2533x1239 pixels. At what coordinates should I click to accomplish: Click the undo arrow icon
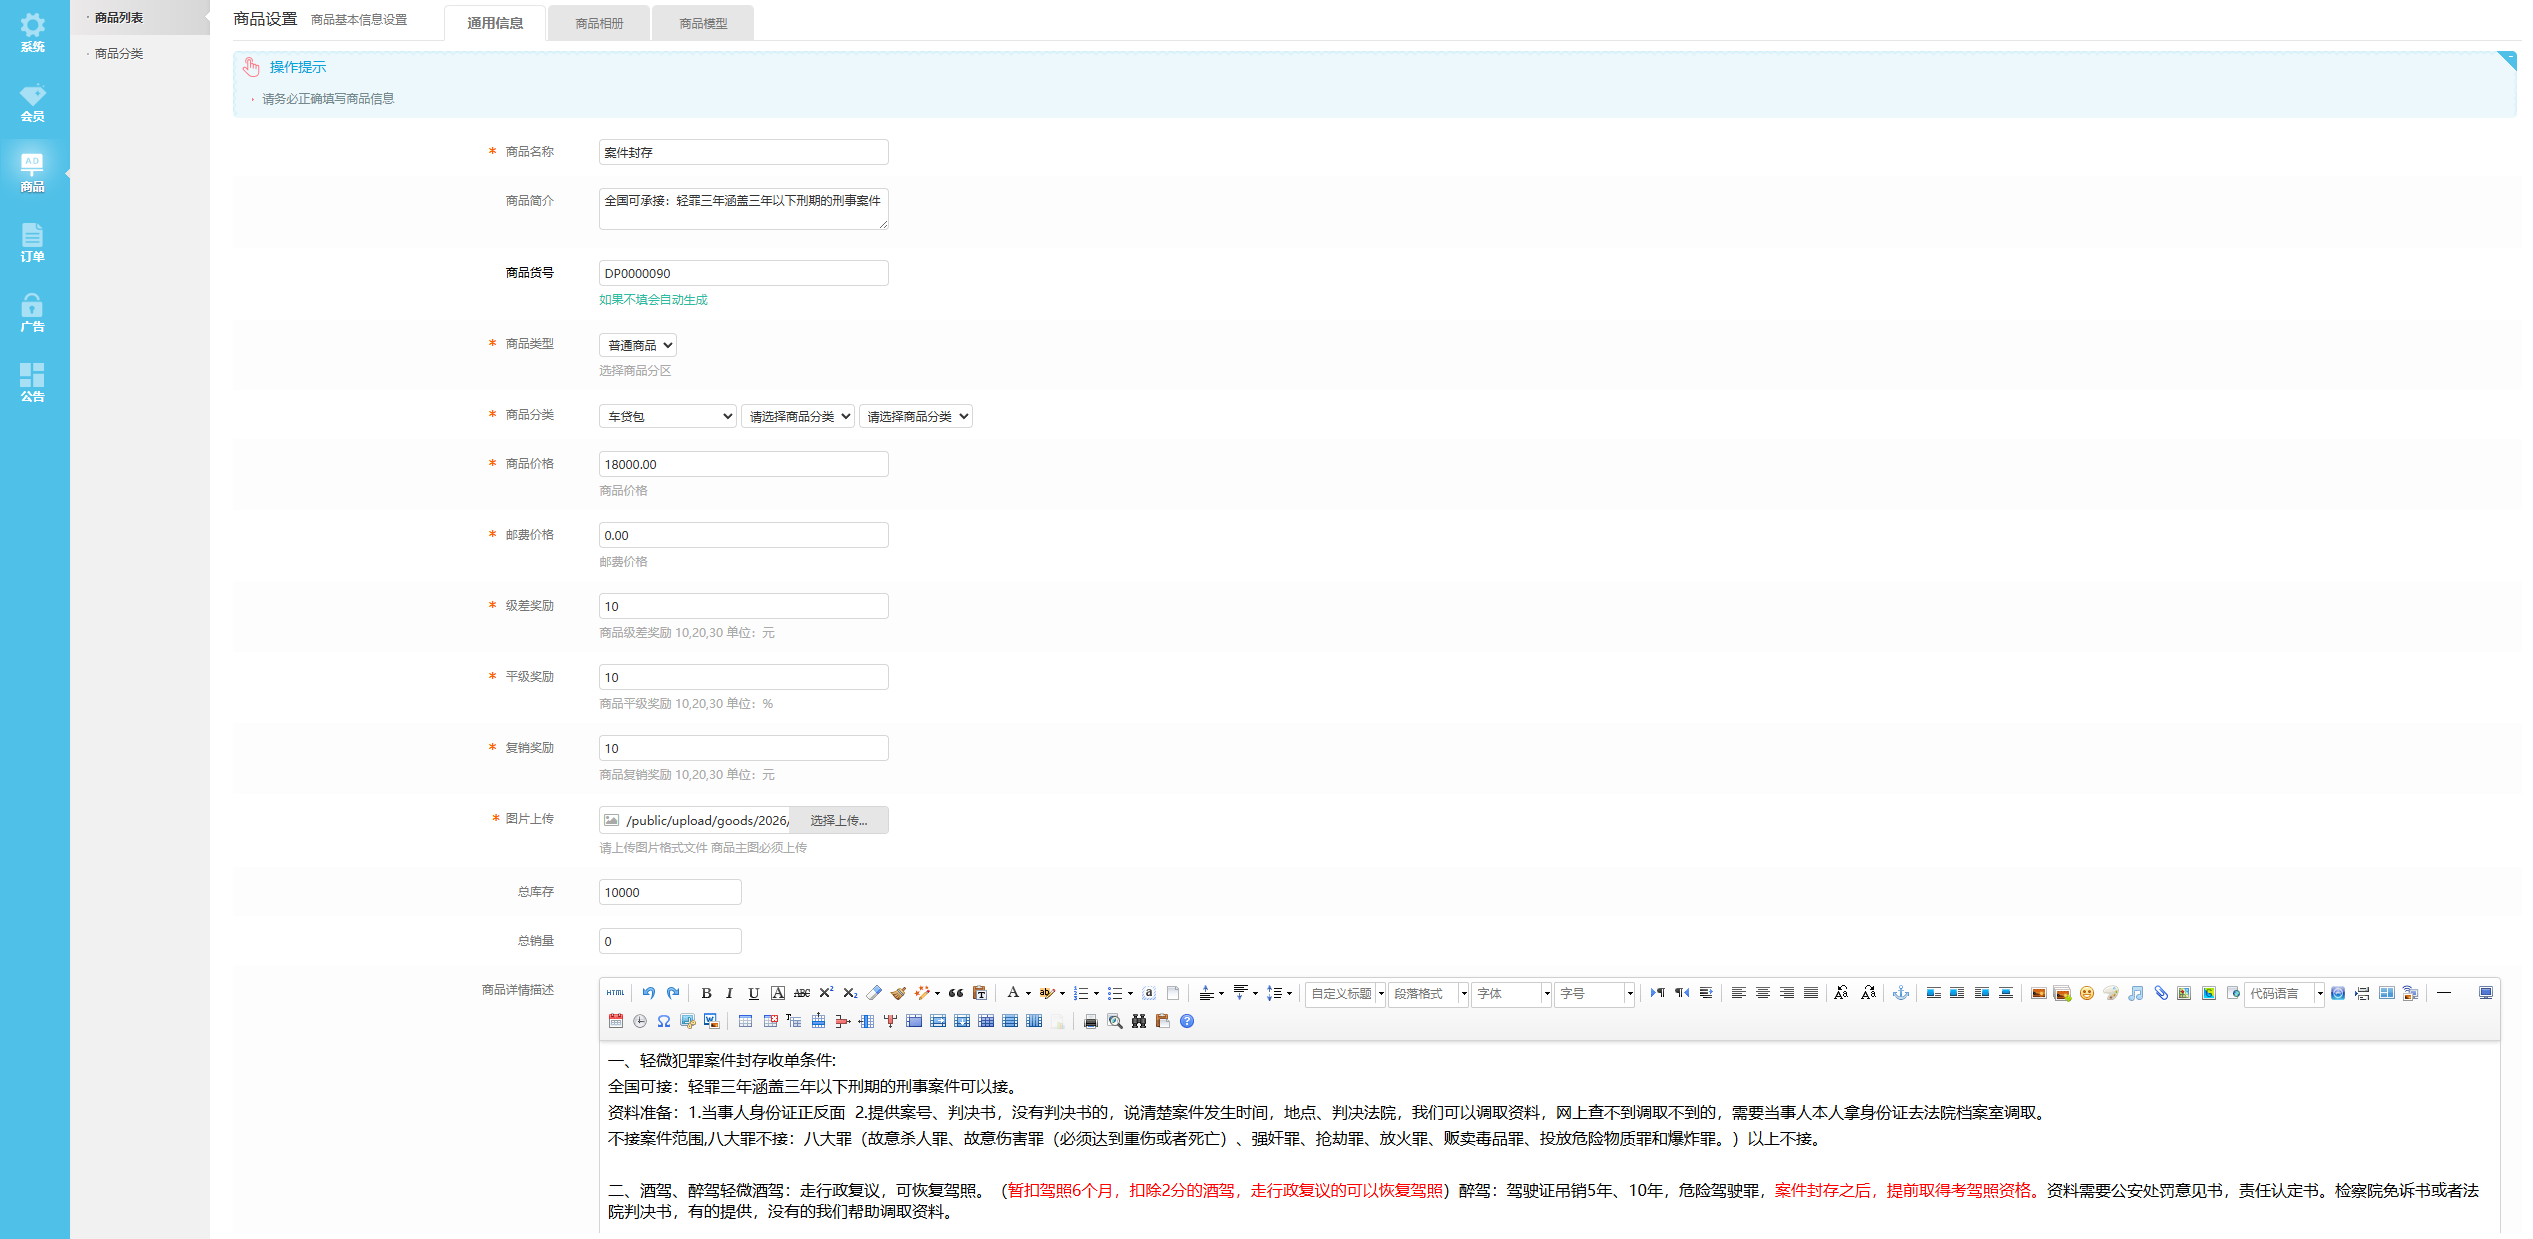pos(649,993)
